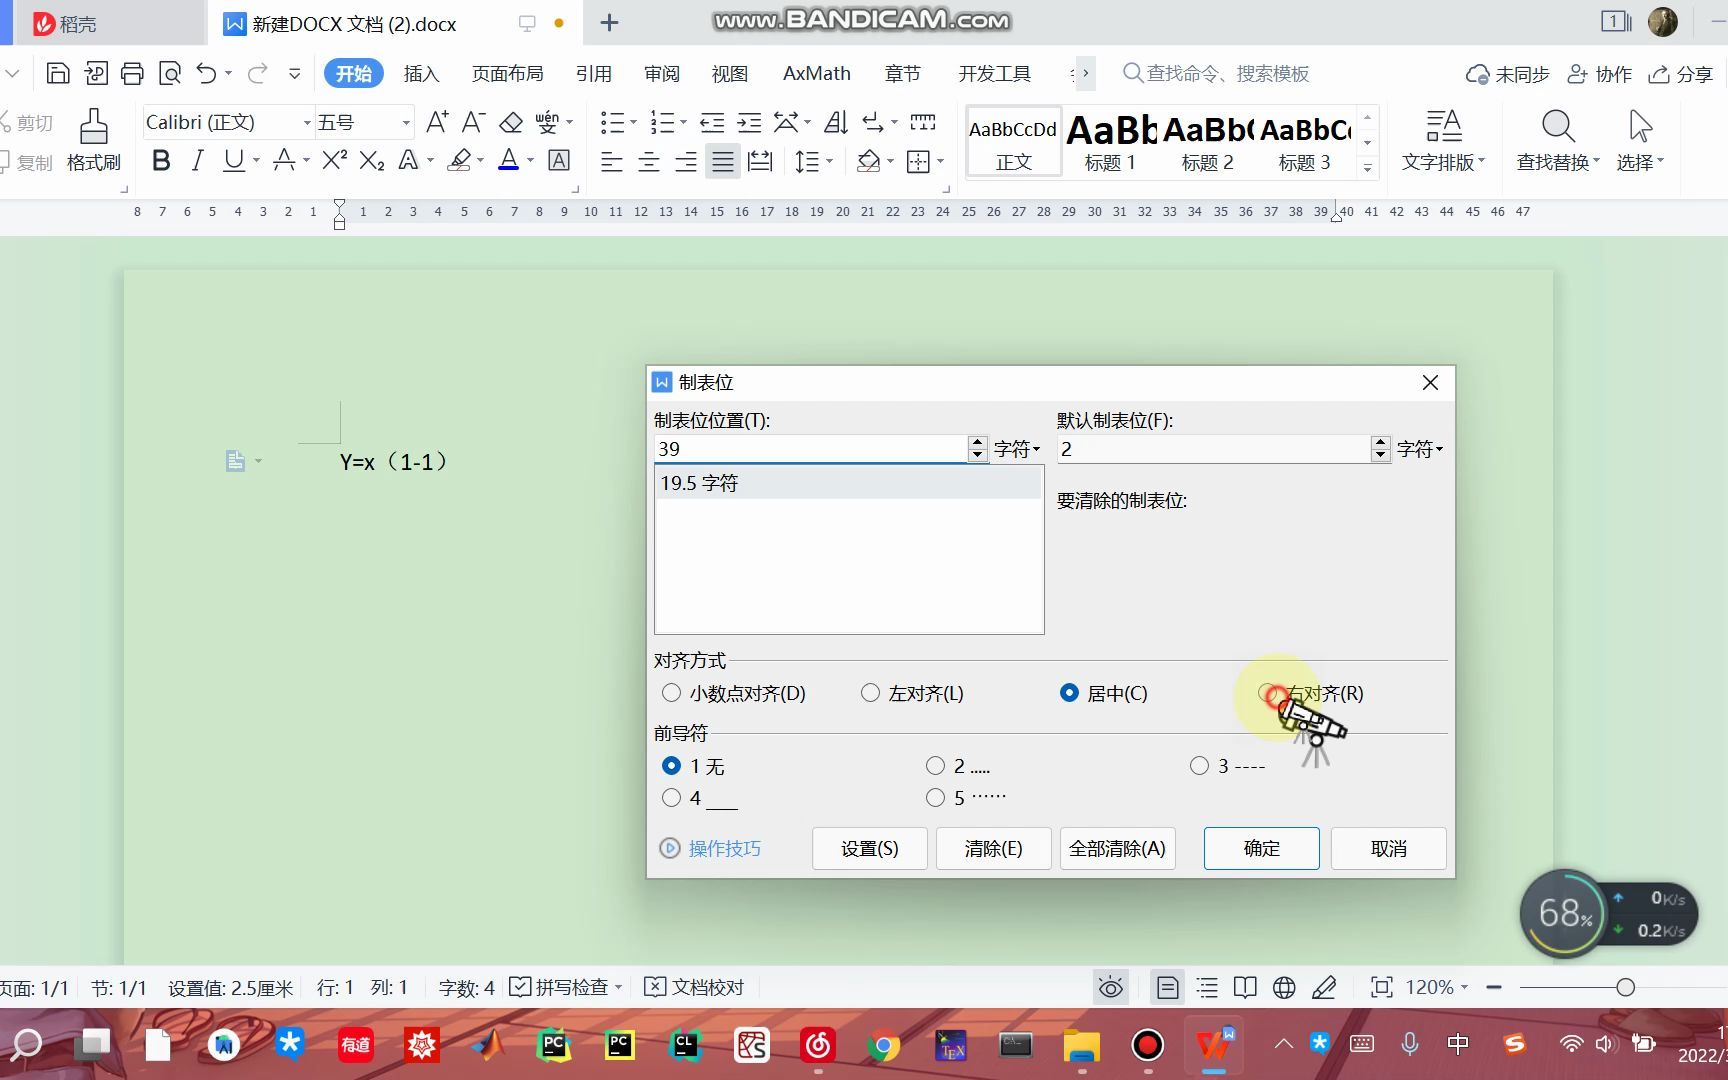Screen dimensions: 1728x1080
Task: Click the tab stop position field showing 39
Action: (812, 448)
